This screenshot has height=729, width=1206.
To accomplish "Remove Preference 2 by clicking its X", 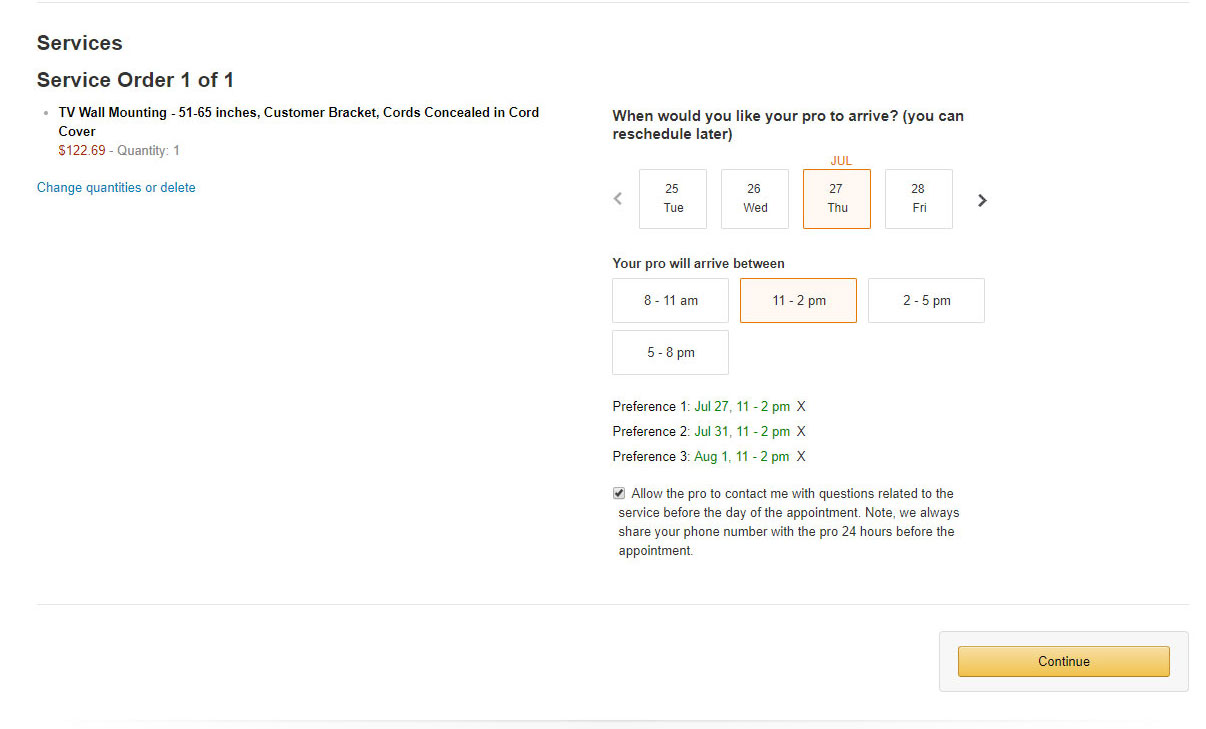I will coord(799,431).
